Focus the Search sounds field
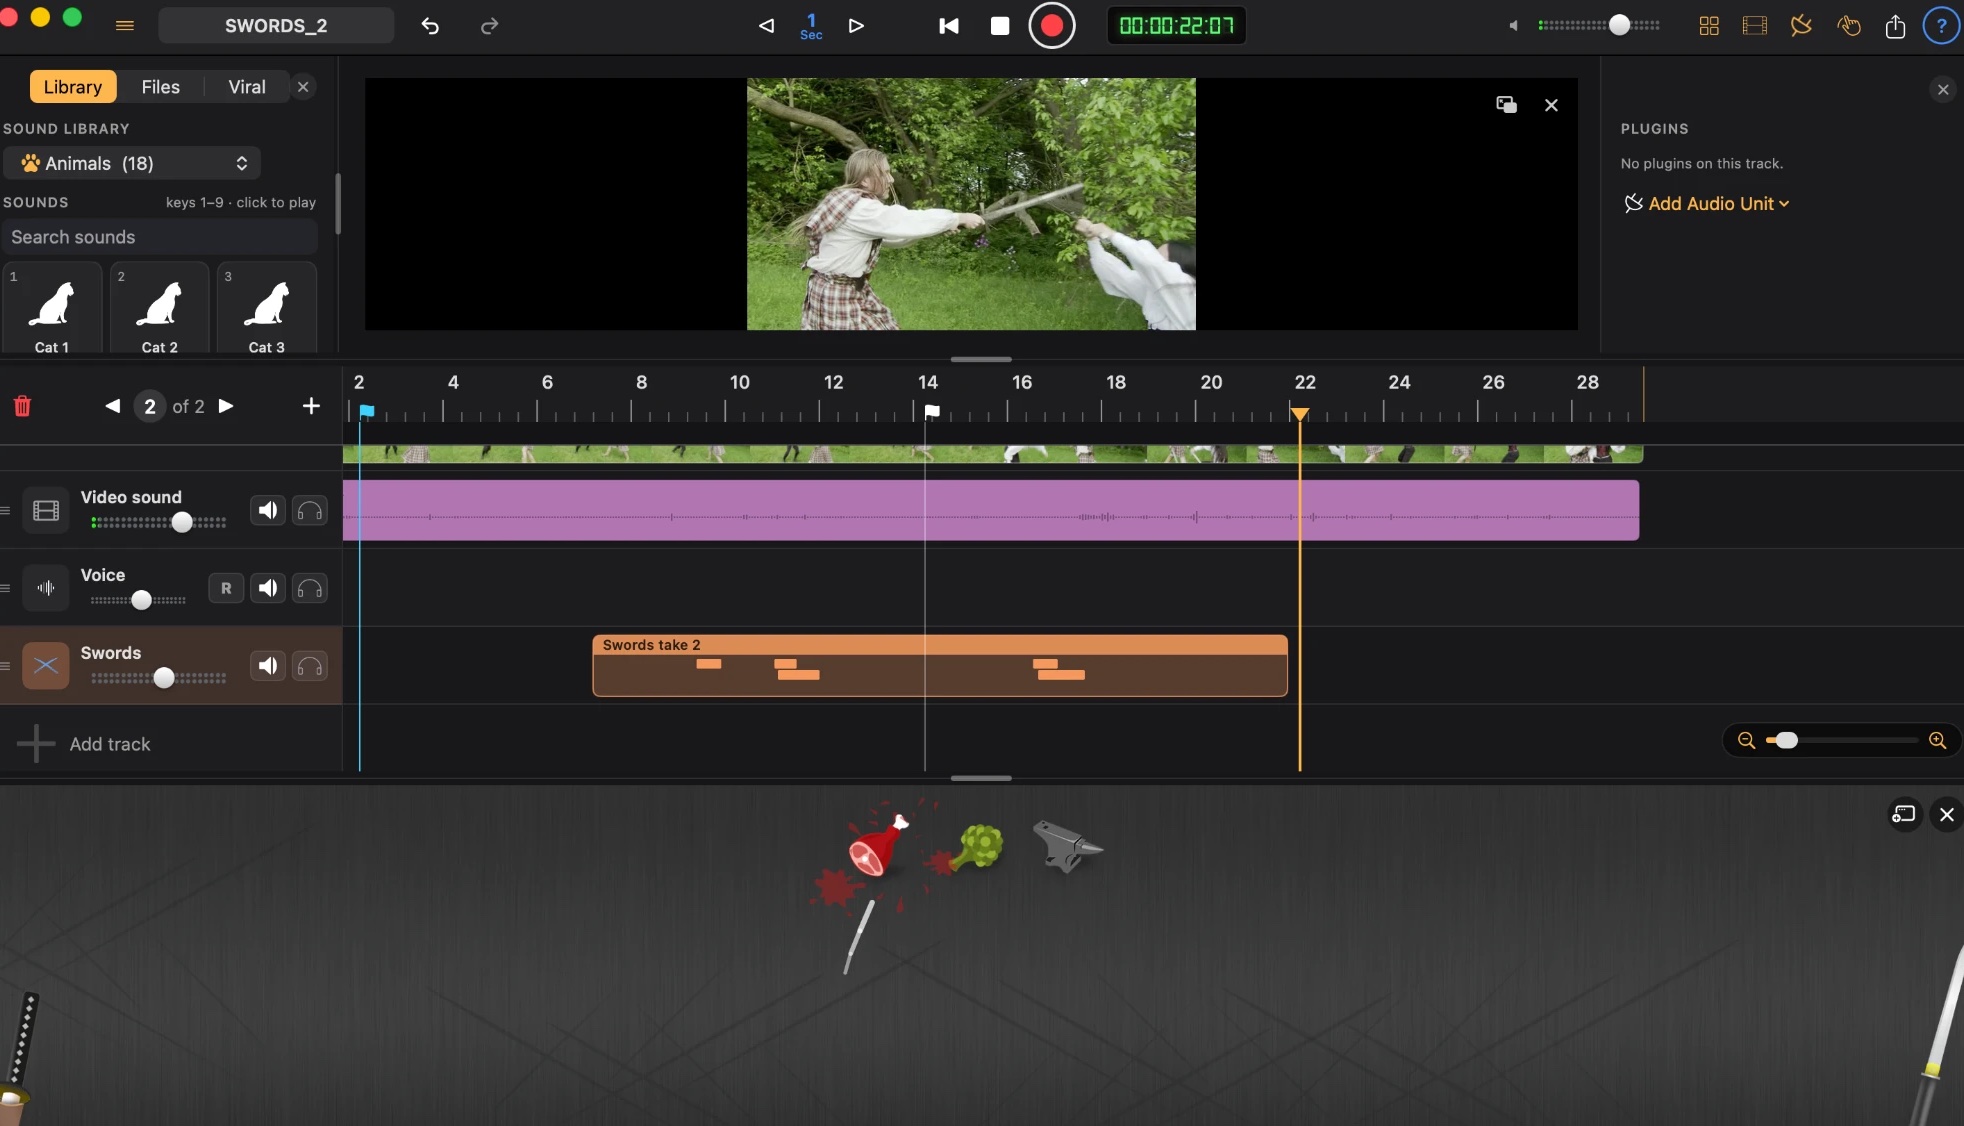Viewport: 1964px width, 1126px height. 159,237
